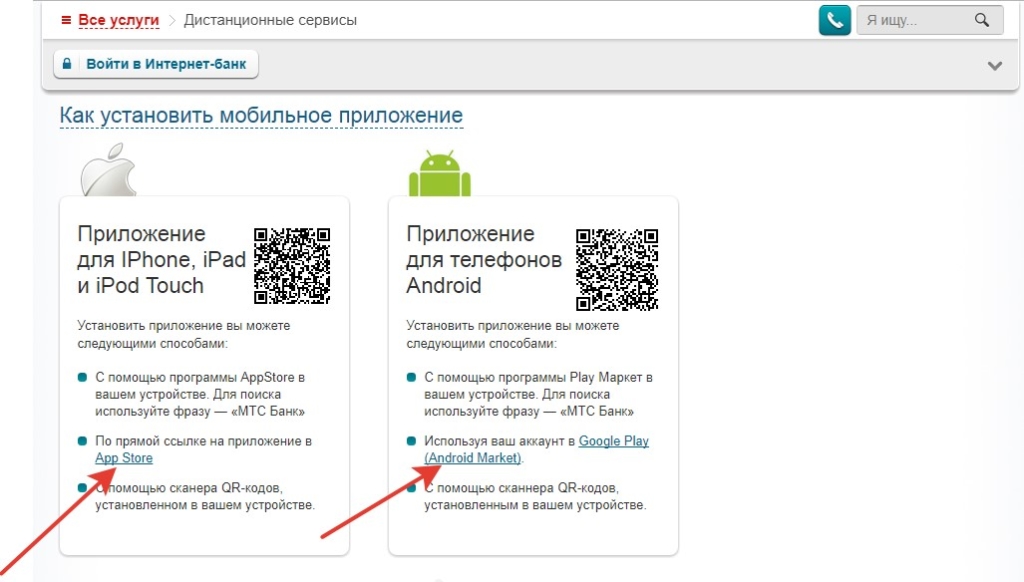Click the hamburger icon beside 'Все услуги'
Screen dimensions: 1024x582
(66, 20)
